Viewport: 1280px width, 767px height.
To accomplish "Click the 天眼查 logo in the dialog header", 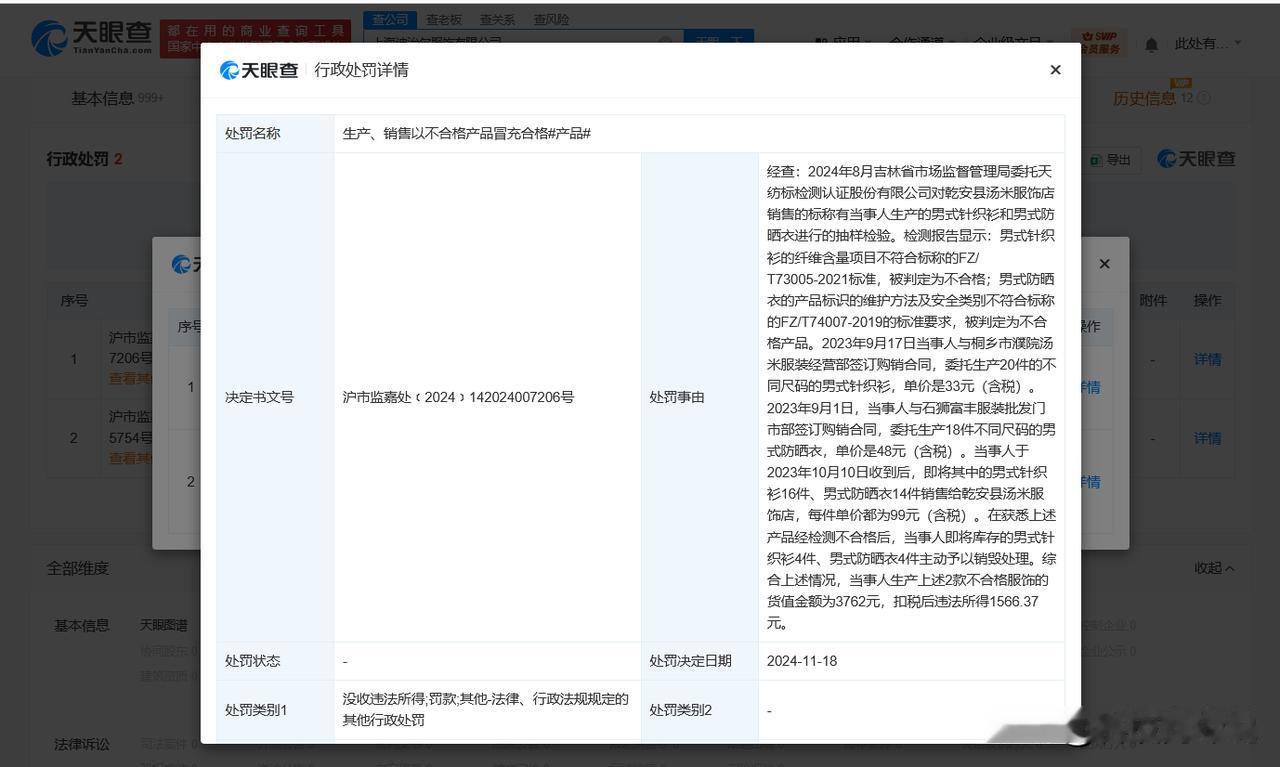I will (259, 70).
